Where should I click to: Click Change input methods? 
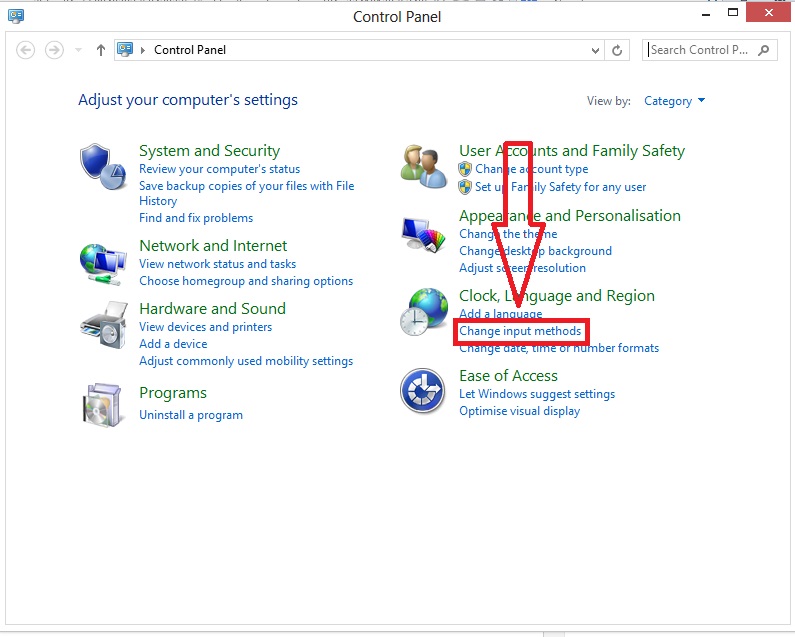click(x=520, y=331)
